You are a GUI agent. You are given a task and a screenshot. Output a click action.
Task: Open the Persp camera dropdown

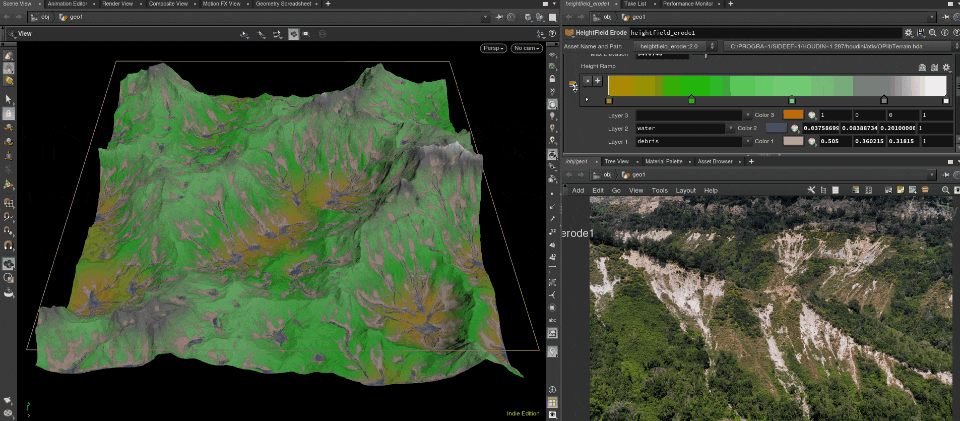point(492,47)
